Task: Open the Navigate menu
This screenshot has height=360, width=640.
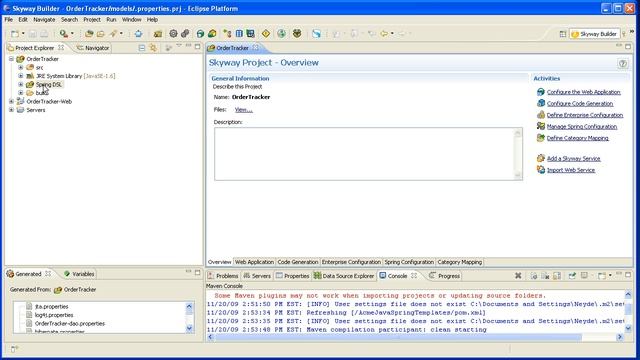Action: tap(44, 19)
